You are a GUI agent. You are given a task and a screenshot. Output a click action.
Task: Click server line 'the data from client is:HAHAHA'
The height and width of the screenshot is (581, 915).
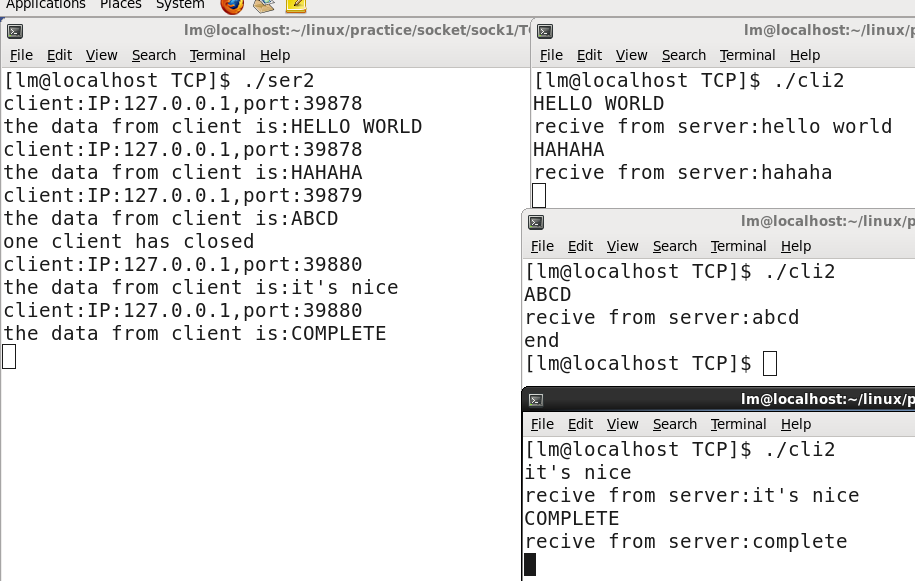[x=183, y=173]
